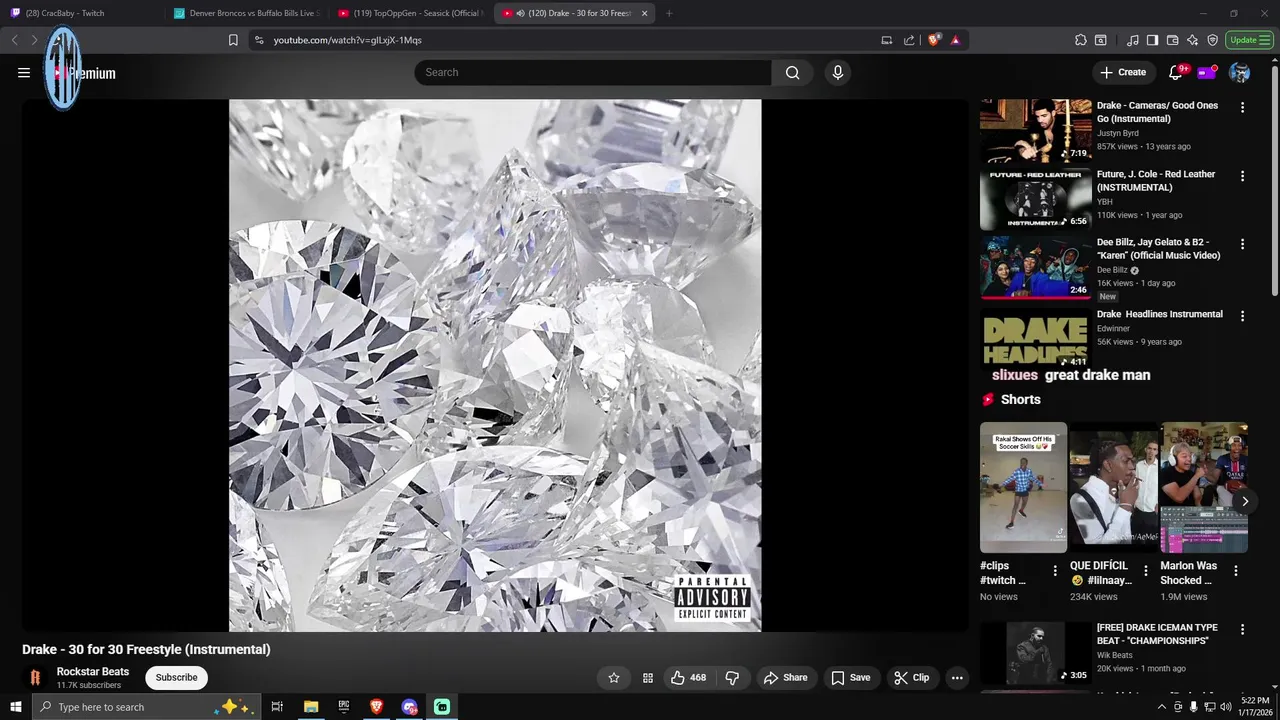
Task: Click the grid icon beside the like button
Action: (648, 678)
